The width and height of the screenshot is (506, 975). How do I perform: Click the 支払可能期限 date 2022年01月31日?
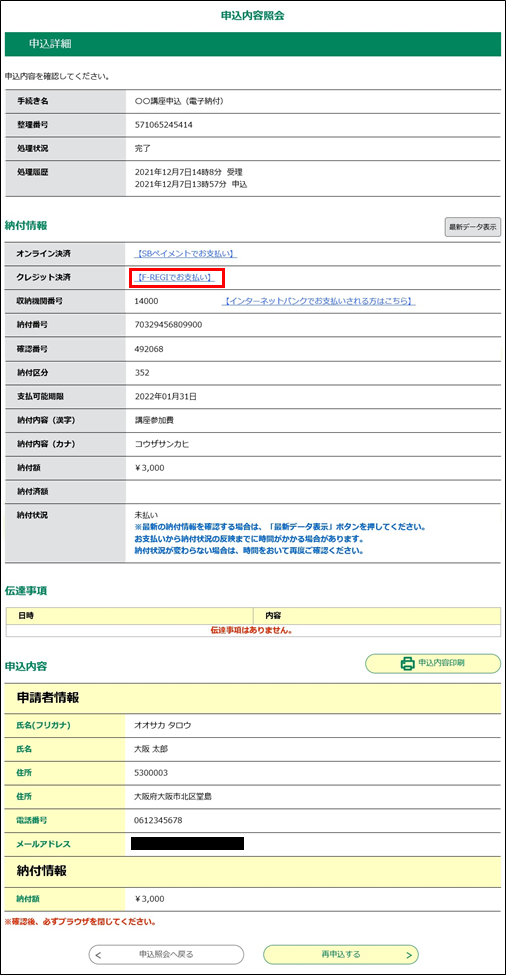(x=165, y=396)
